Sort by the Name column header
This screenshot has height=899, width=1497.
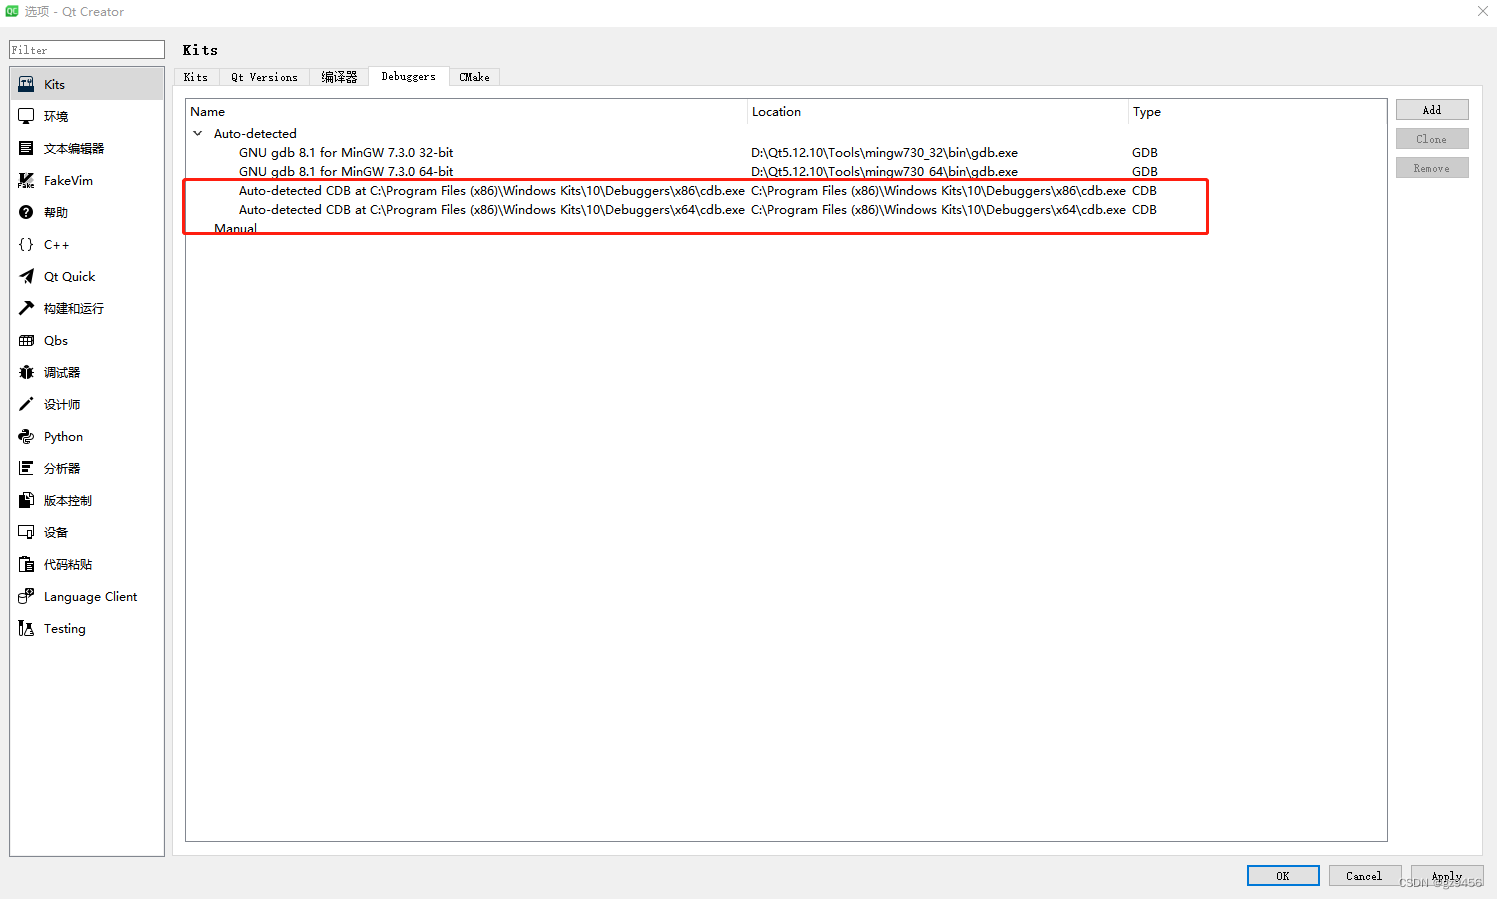[467, 112]
